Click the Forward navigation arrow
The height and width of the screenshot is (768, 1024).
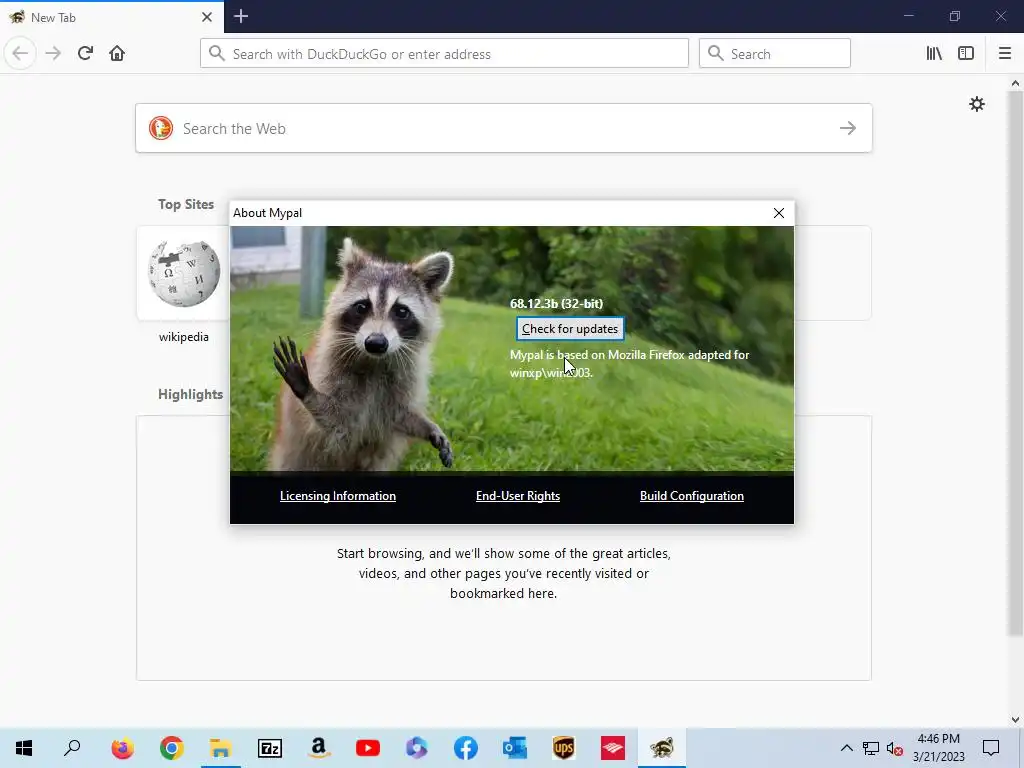pyautogui.click(x=53, y=53)
